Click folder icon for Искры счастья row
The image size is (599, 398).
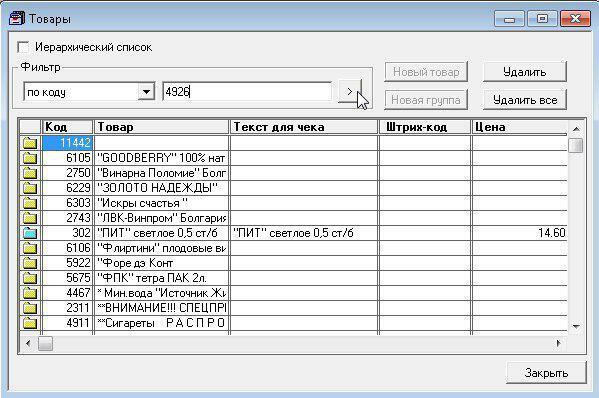coord(30,203)
